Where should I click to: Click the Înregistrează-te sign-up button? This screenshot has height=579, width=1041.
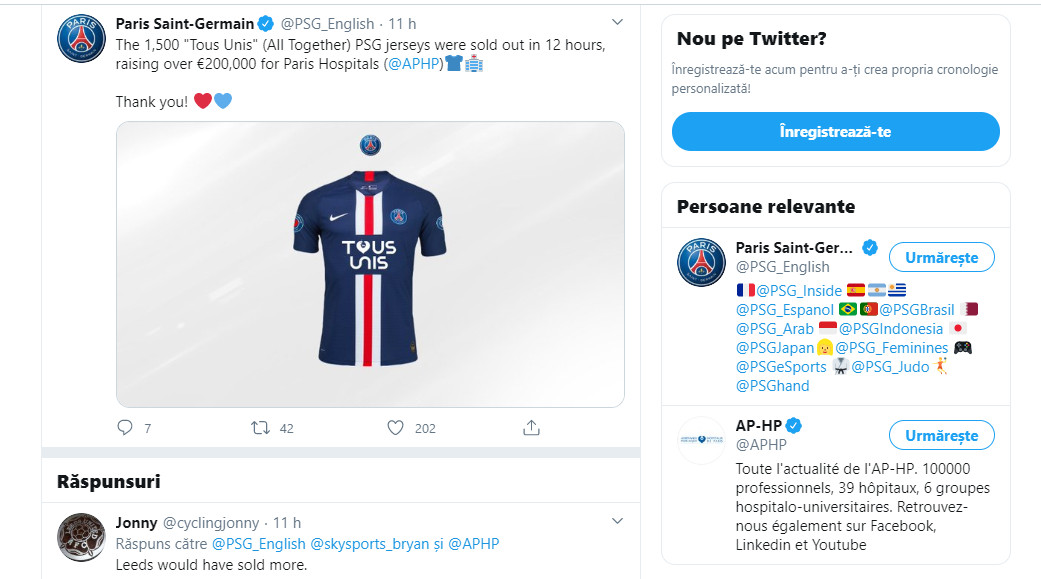click(x=835, y=132)
